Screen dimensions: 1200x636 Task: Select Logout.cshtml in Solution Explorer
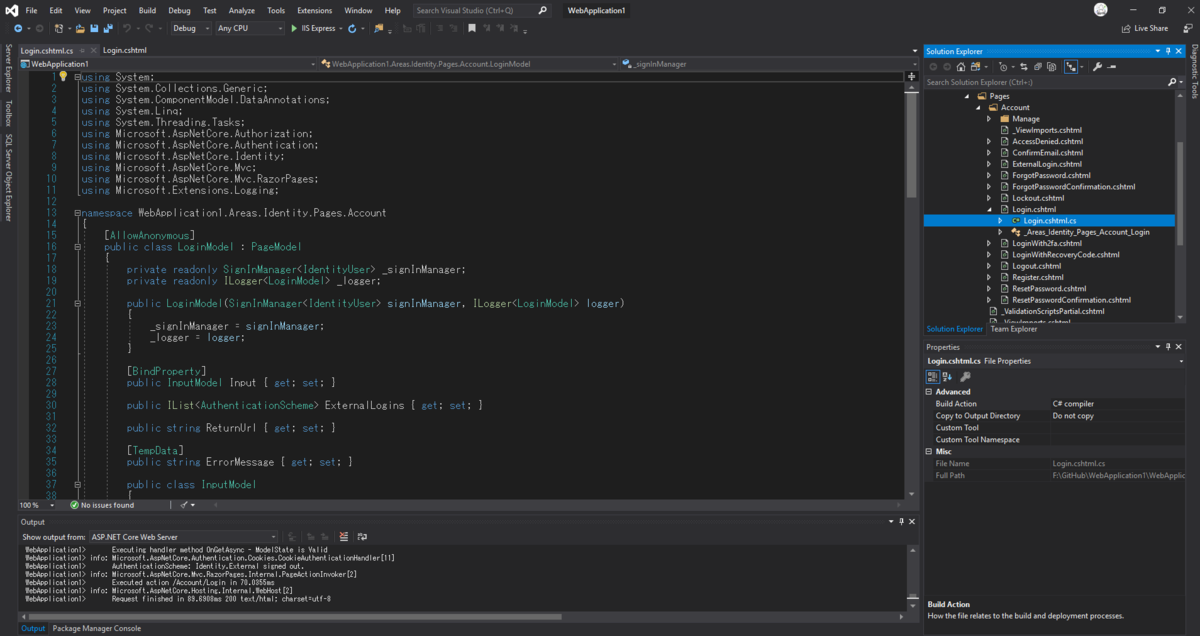coord(1036,266)
